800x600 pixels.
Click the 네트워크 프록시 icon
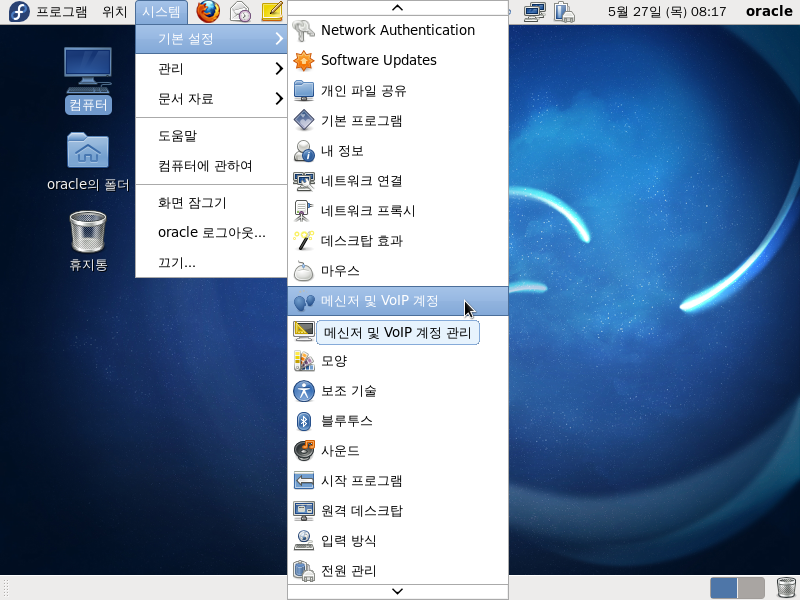tap(304, 211)
